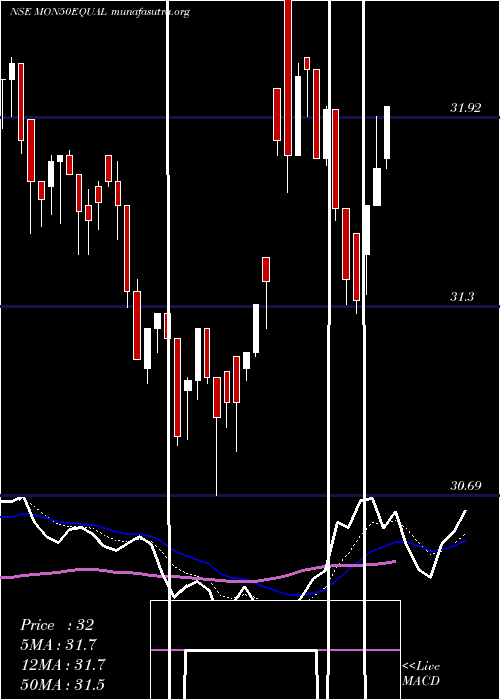The width and height of the screenshot is (500, 700).
Task: Click the 5MA : 31.7 value
Action: (59, 645)
